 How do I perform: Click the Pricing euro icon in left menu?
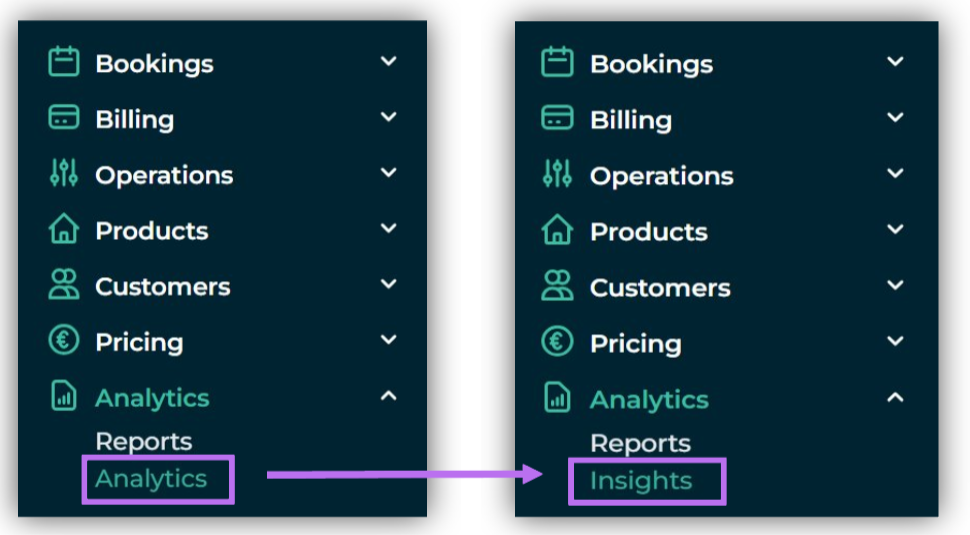tap(64, 340)
